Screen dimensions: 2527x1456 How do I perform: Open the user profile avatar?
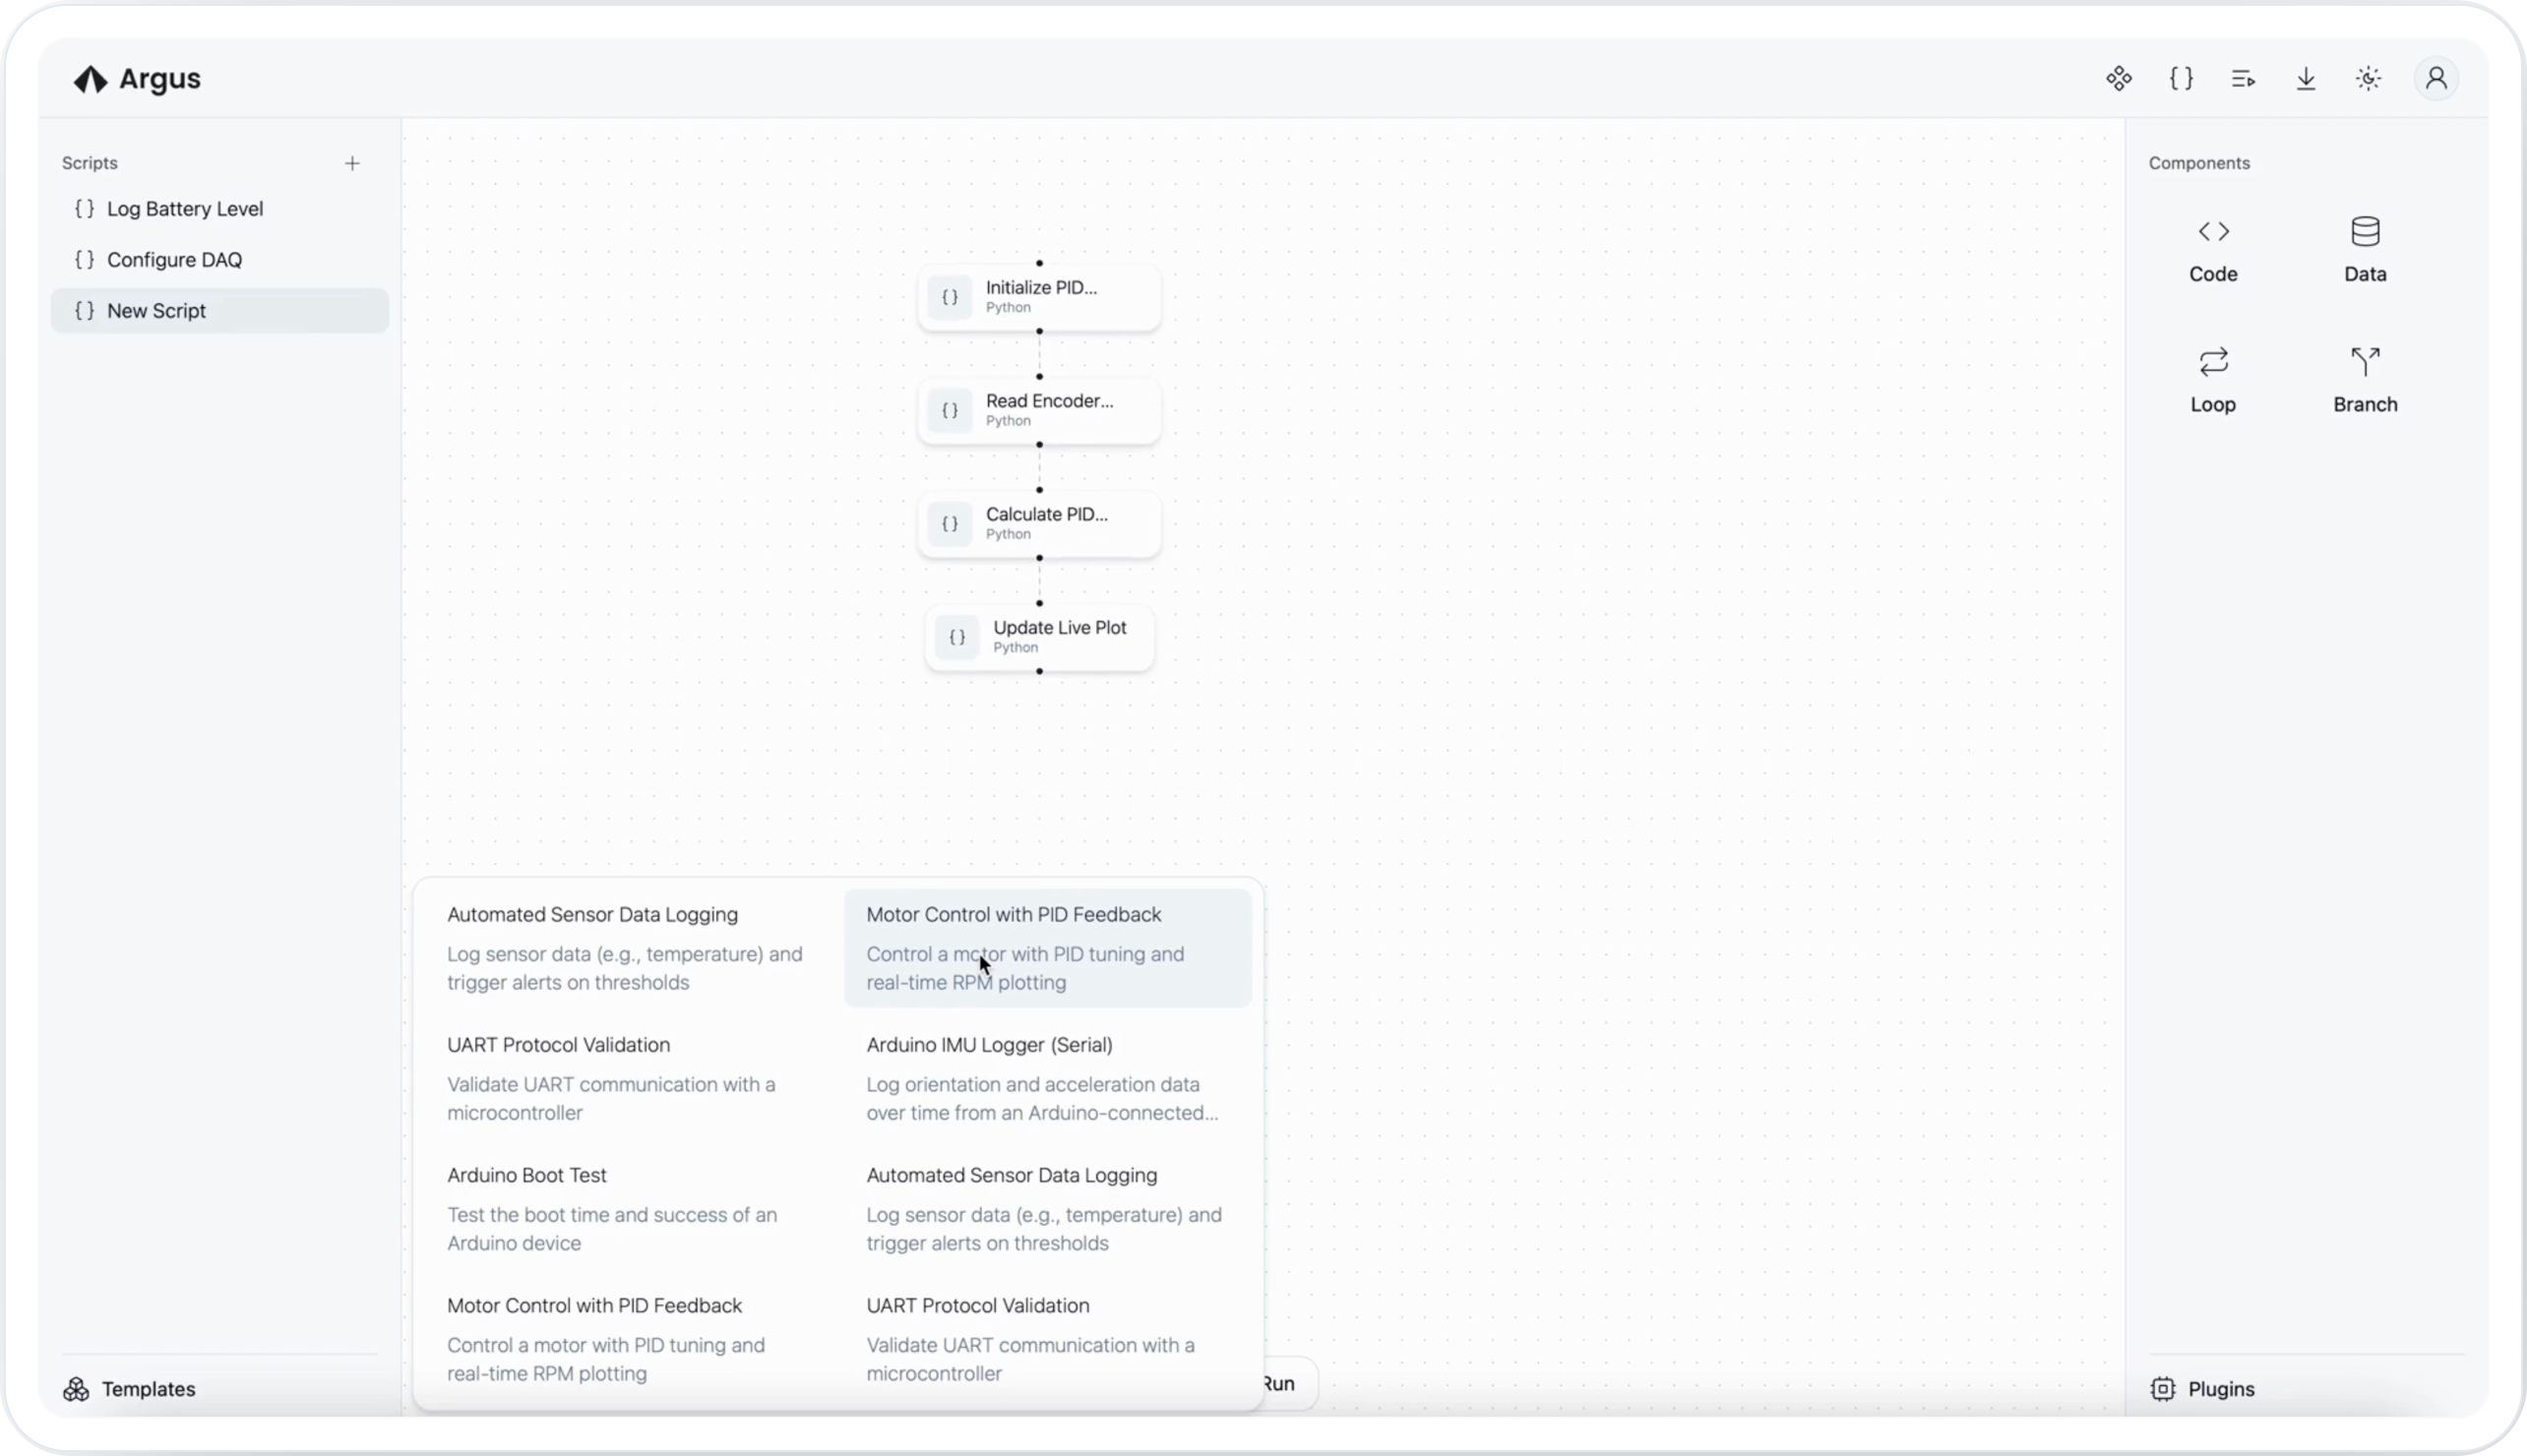(2436, 78)
